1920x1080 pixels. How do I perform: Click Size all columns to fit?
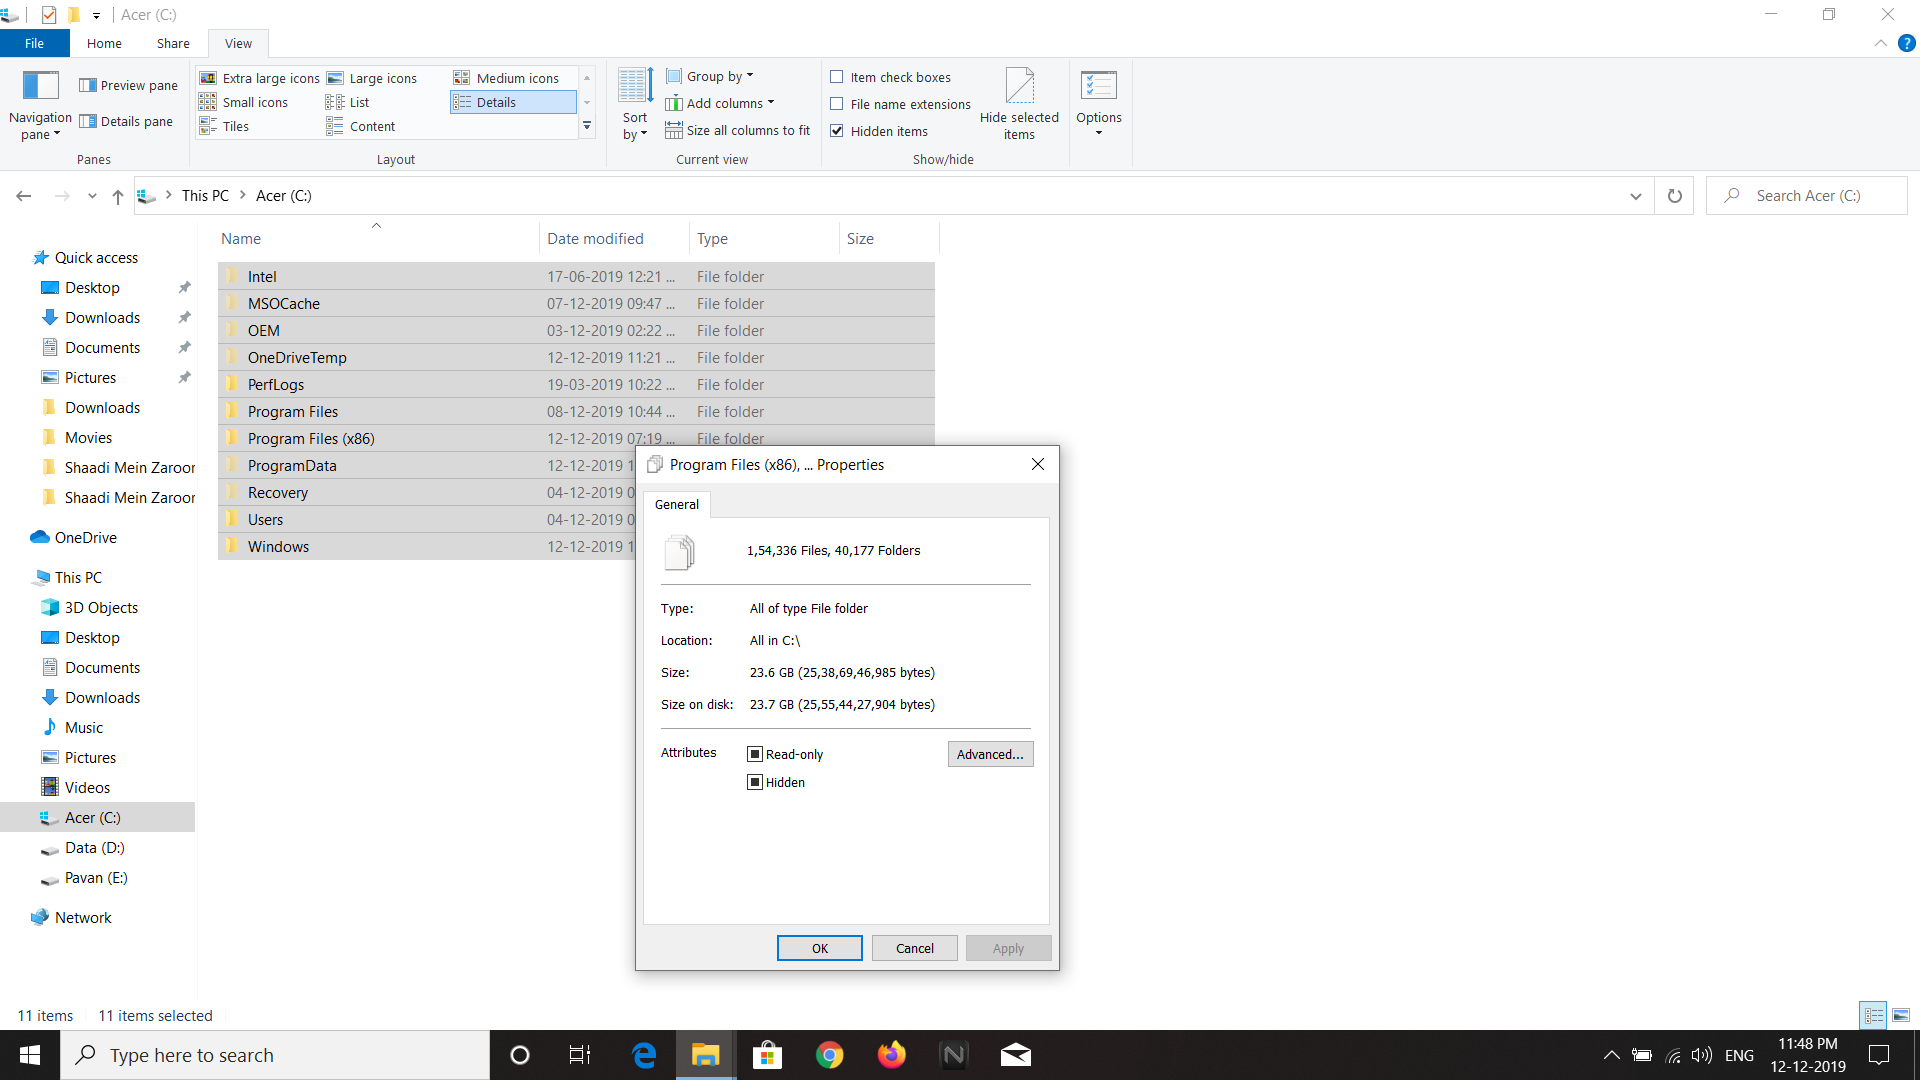point(738,130)
